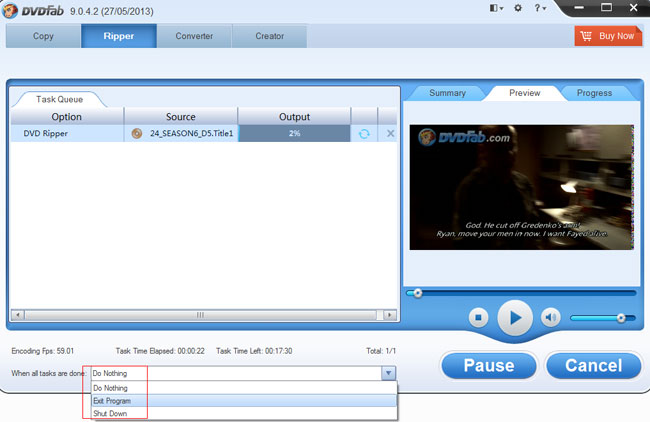Click the Cancel button
Viewport: 650px width, 422px height.
coord(594,365)
